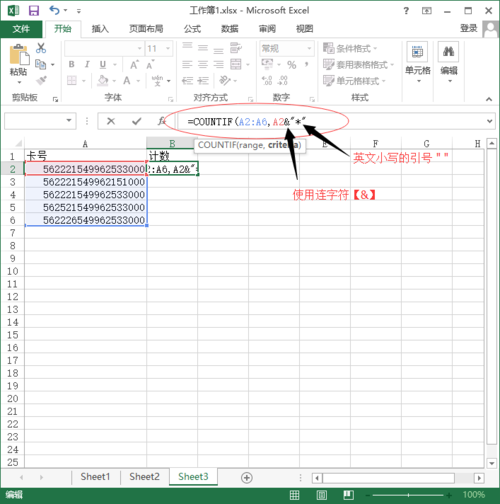Add a new sheet with plus icon

[246, 478]
